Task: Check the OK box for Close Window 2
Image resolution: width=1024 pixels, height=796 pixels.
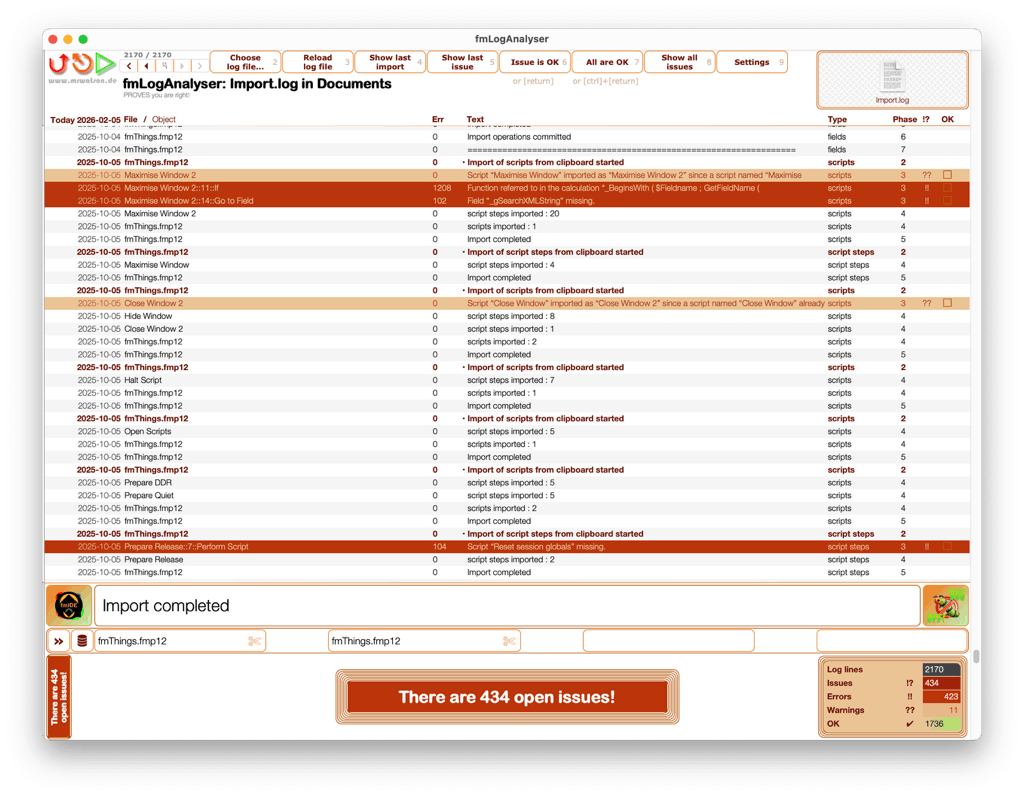Action: [947, 302]
